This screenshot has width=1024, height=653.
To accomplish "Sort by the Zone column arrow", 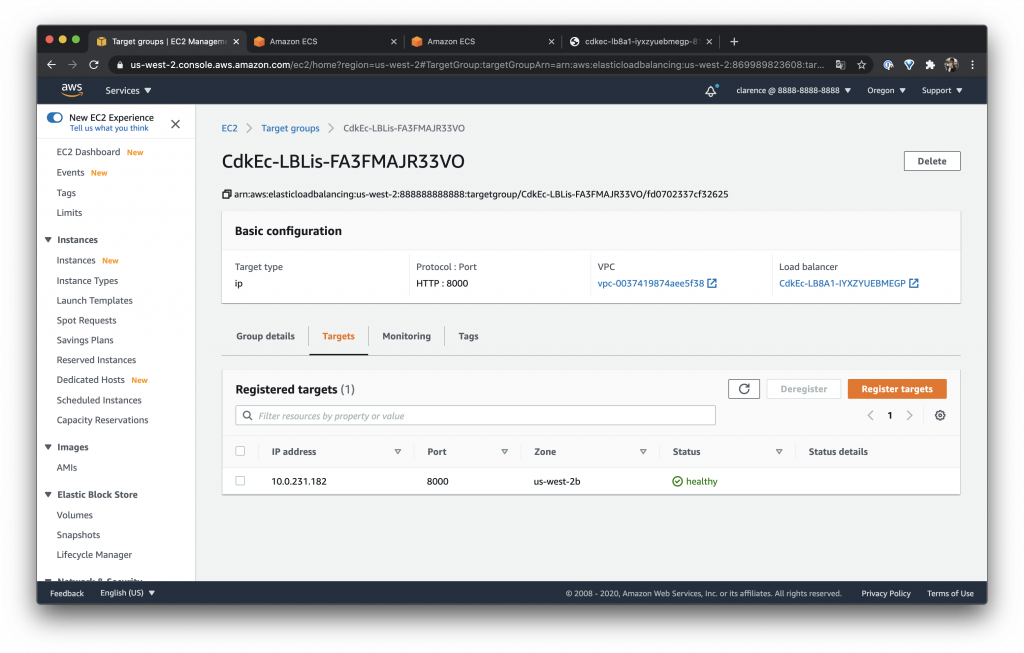I will click(x=643, y=452).
